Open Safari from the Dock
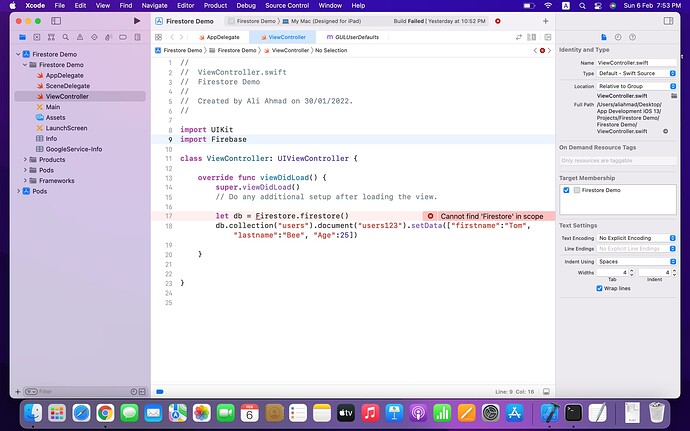The width and height of the screenshot is (690, 431). [x=81, y=413]
